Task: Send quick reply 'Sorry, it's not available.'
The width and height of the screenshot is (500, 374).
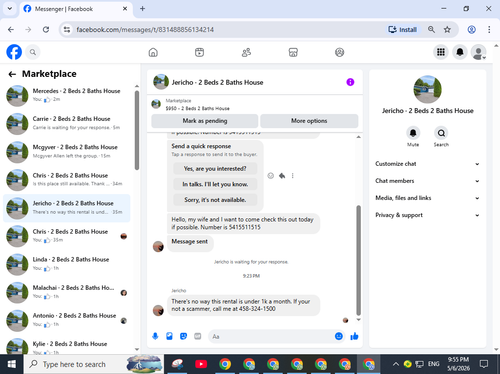Action: pos(215,200)
